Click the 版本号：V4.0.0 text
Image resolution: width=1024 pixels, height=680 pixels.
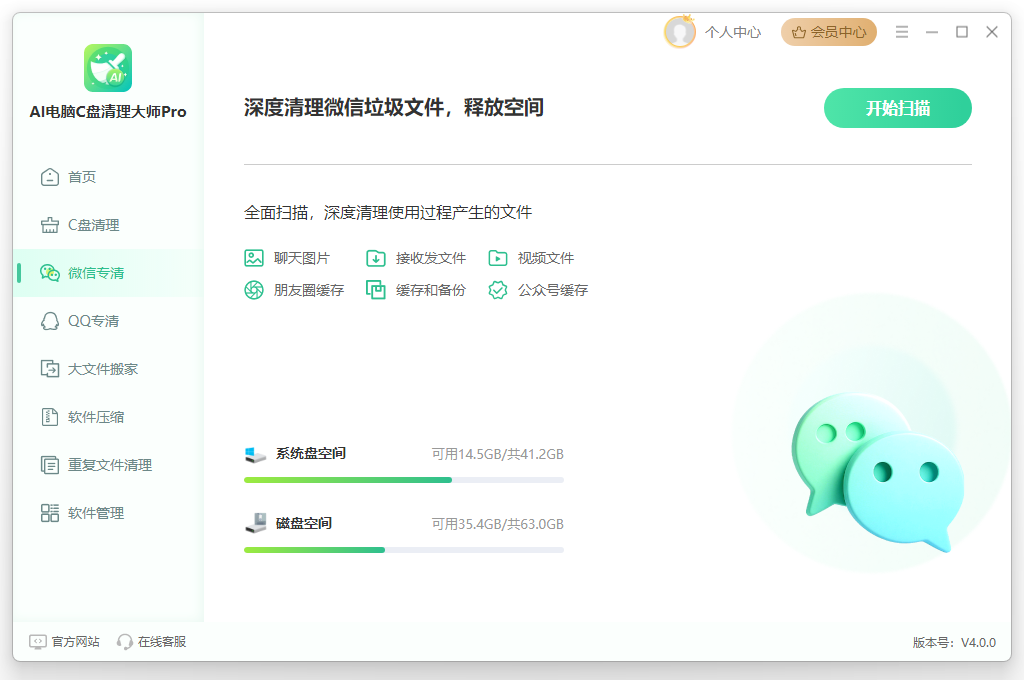point(954,643)
